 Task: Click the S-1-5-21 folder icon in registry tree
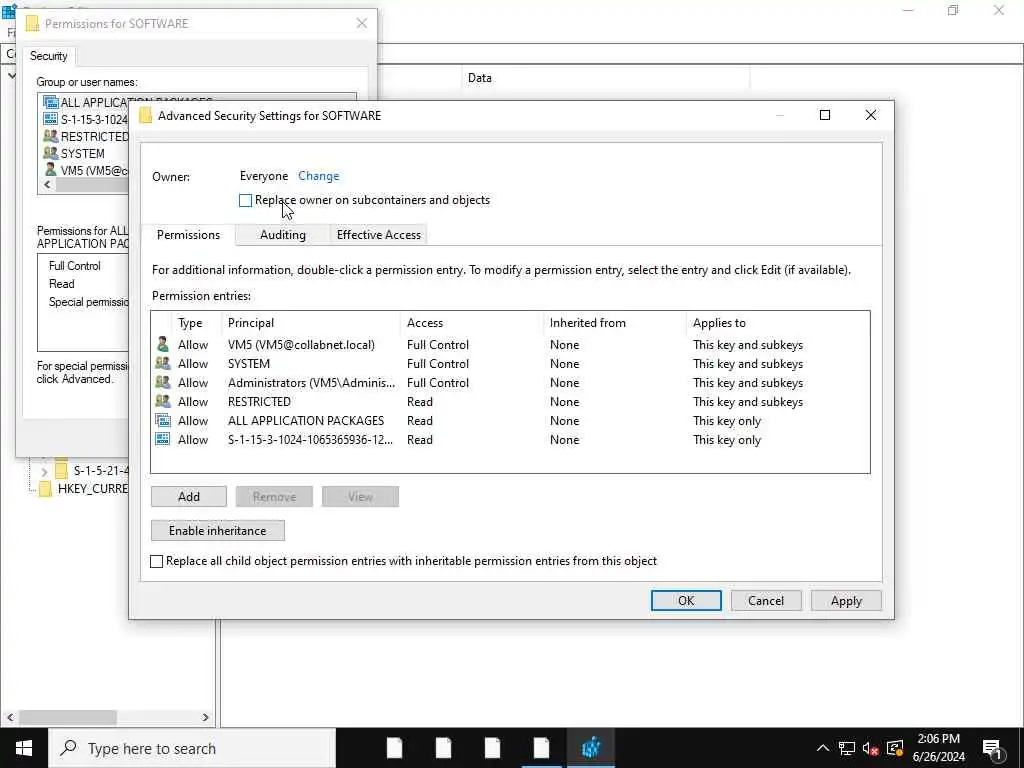(61, 470)
